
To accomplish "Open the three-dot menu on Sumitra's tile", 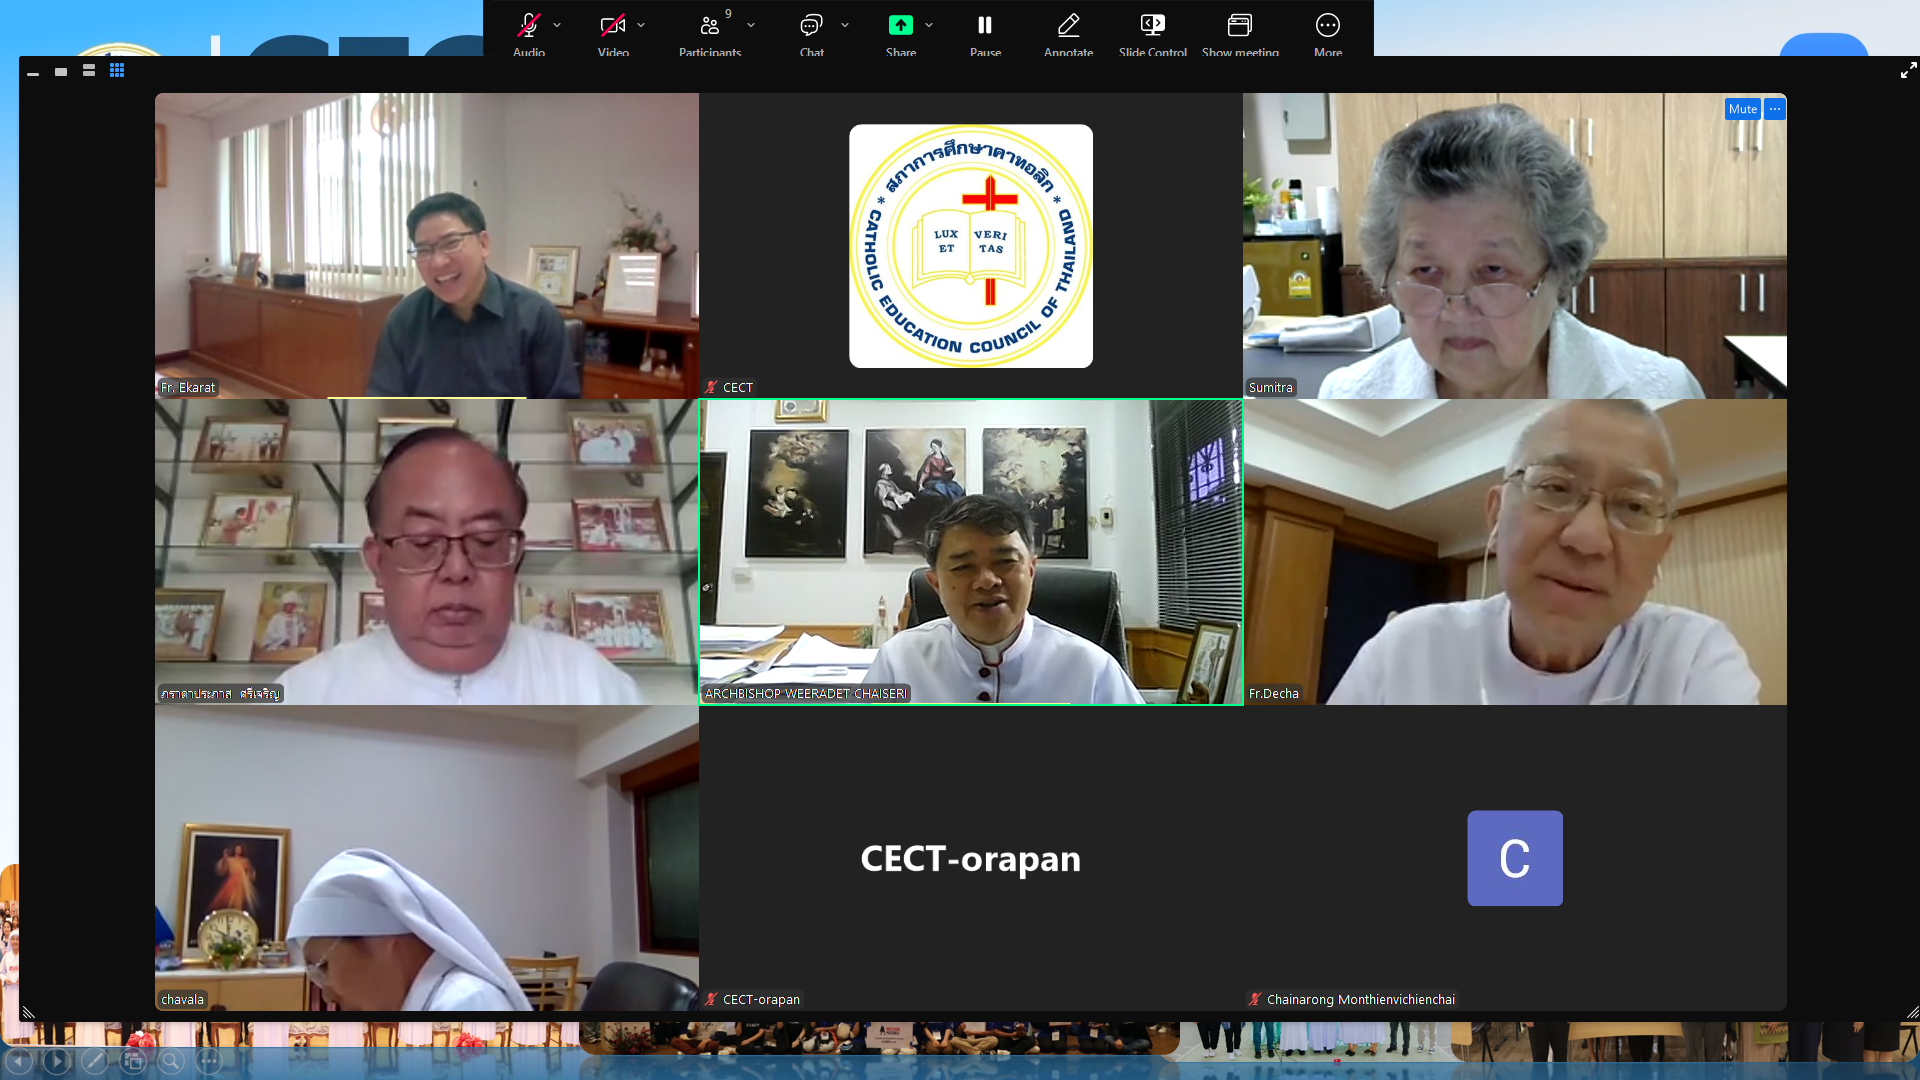I will coord(1774,109).
